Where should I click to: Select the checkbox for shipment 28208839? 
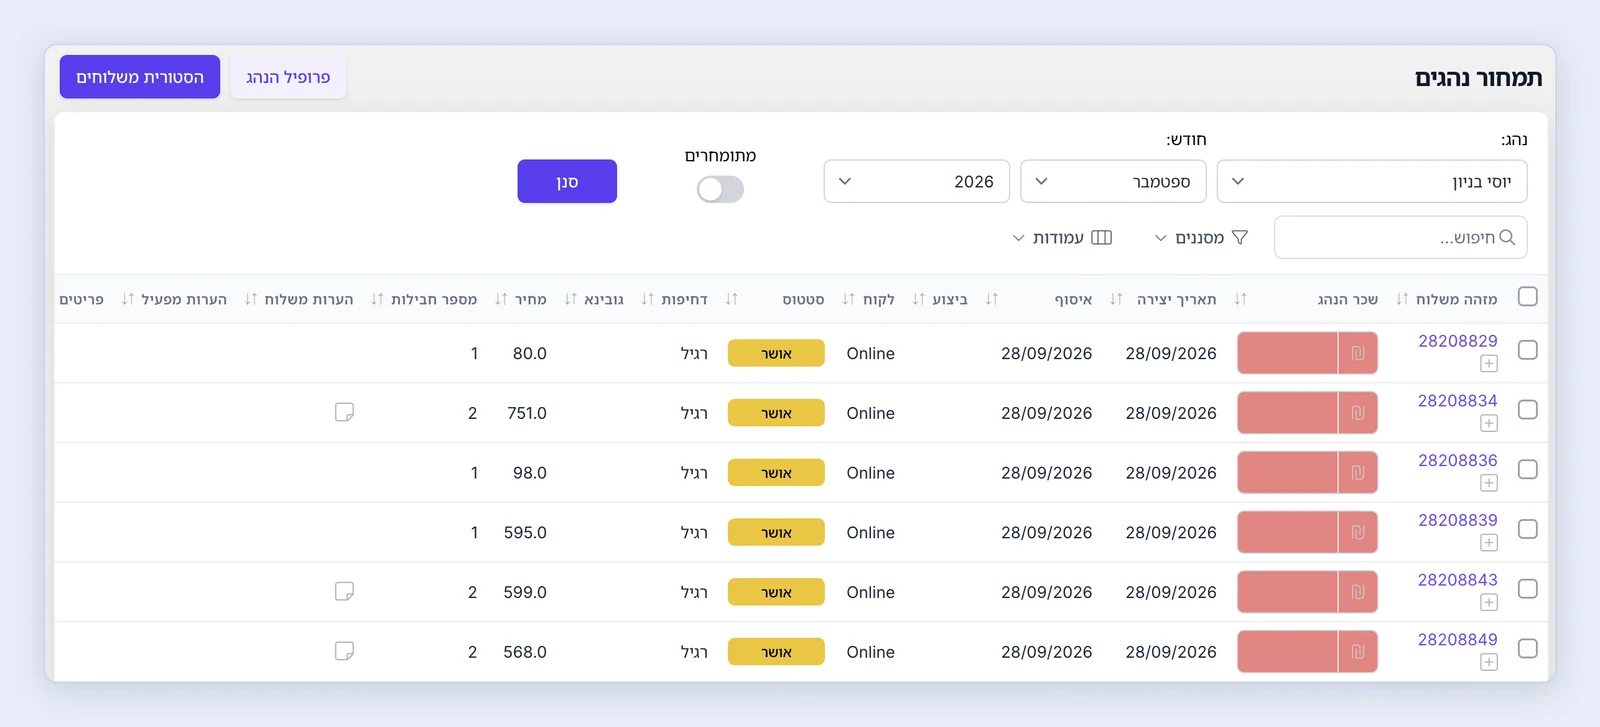[1527, 529]
